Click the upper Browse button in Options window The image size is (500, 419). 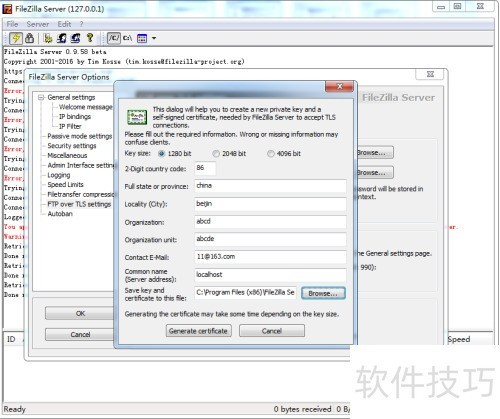[375, 153]
